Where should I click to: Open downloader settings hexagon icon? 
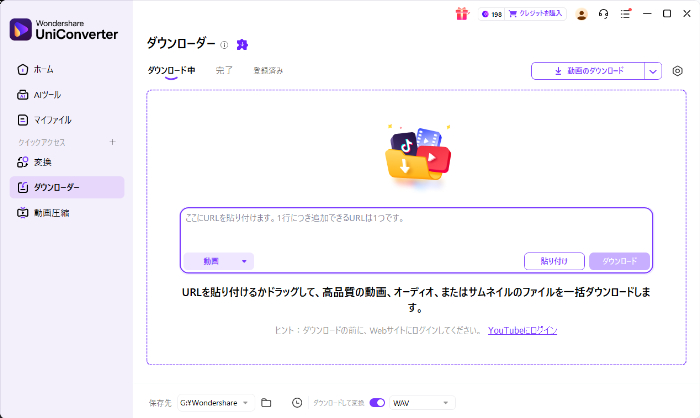click(677, 71)
